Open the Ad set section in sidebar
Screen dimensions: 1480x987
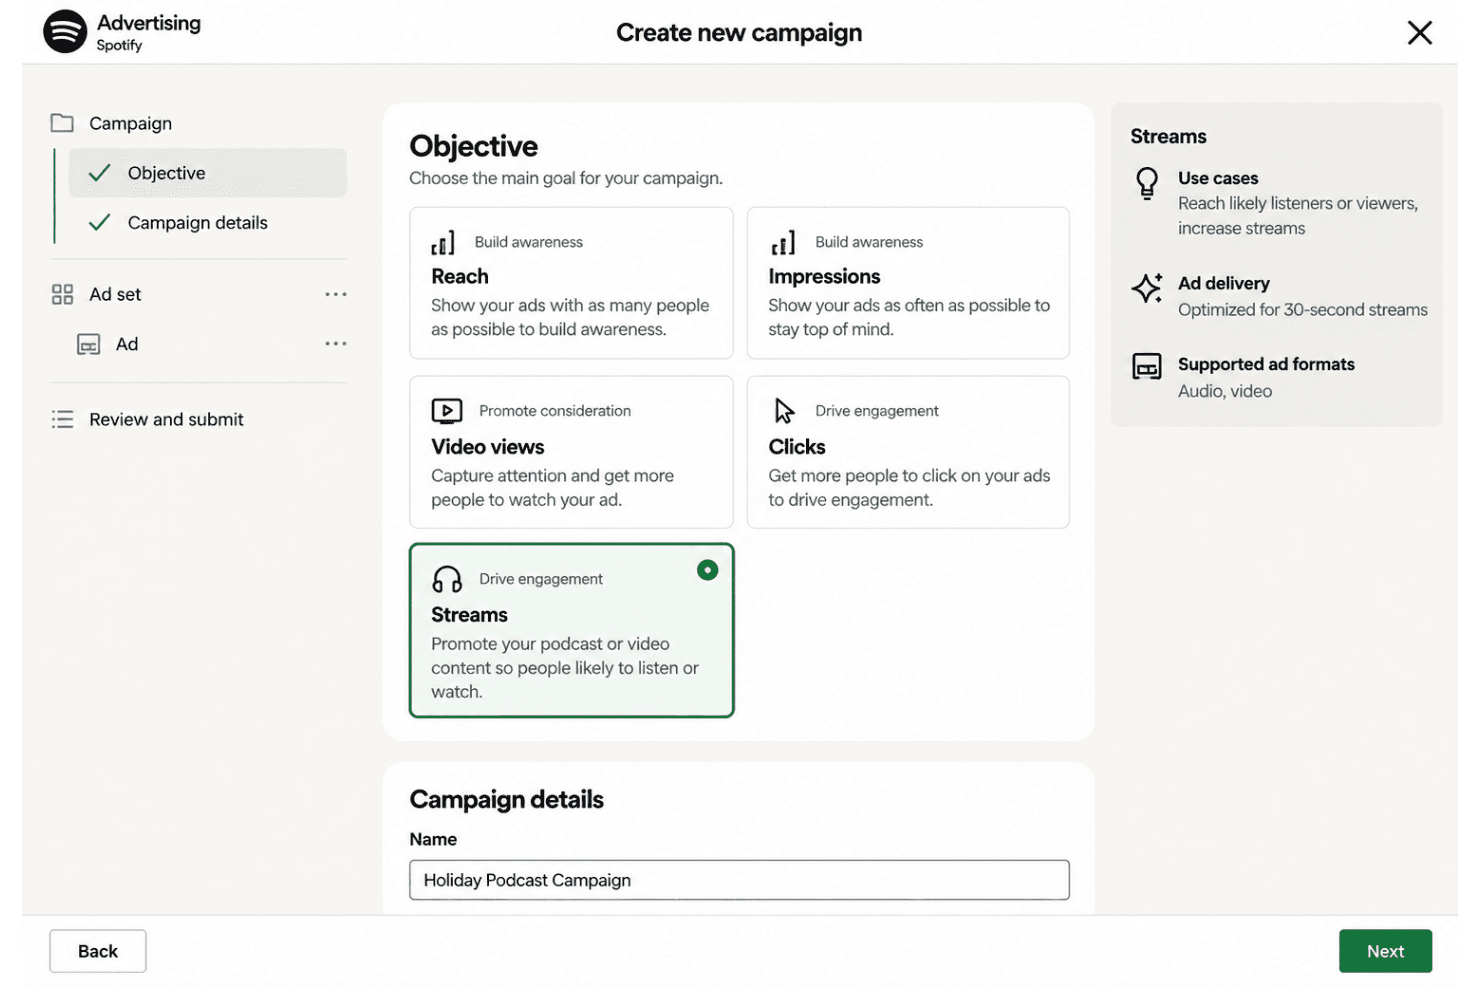(115, 294)
